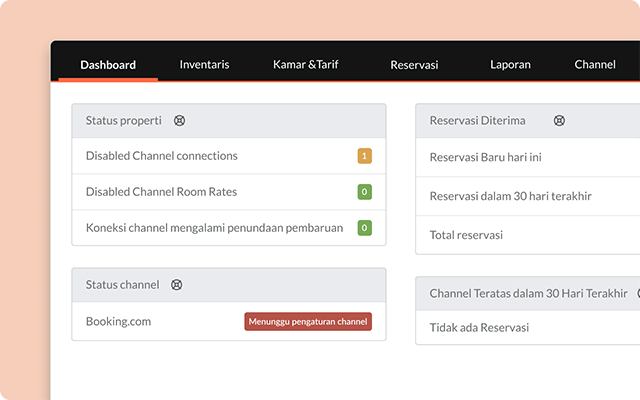Open the Booking.com channel entry
This screenshot has height=400, width=640.
point(118,322)
